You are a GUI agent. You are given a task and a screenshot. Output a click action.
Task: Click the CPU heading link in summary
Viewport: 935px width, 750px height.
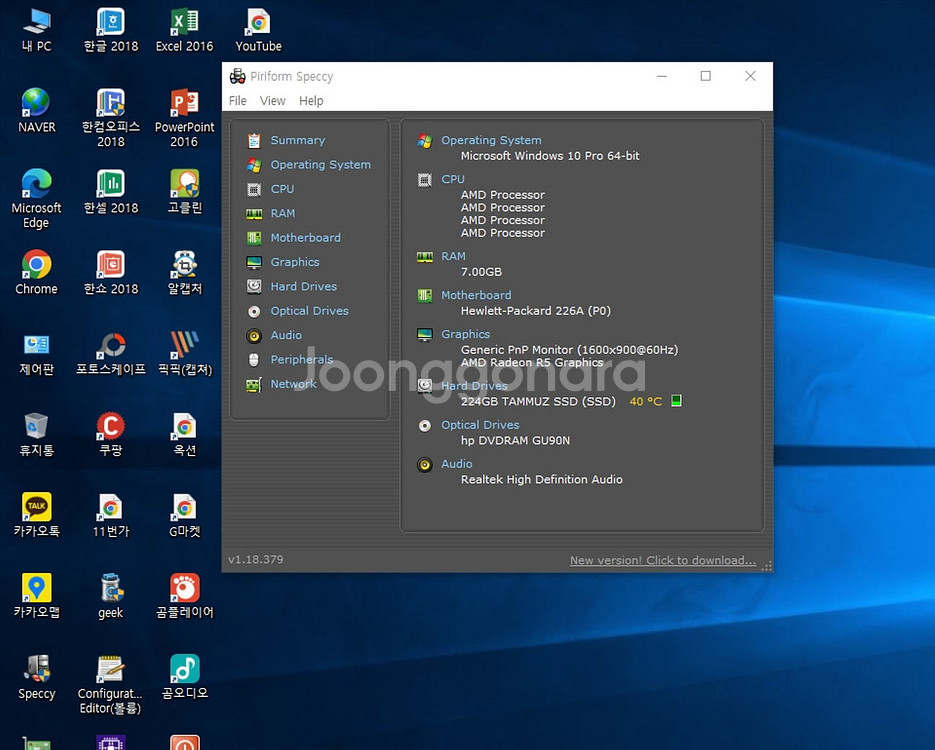(x=453, y=179)
